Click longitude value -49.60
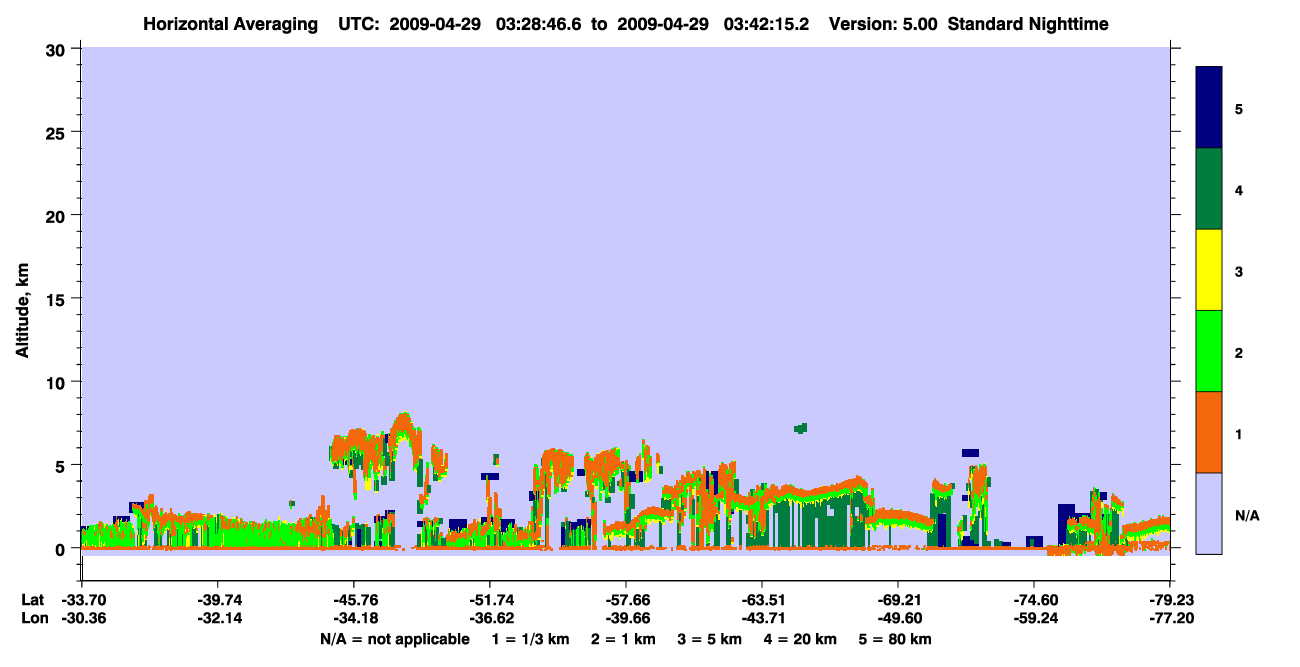This screenshot has height=667, width=1300. [x=898, y=618]
